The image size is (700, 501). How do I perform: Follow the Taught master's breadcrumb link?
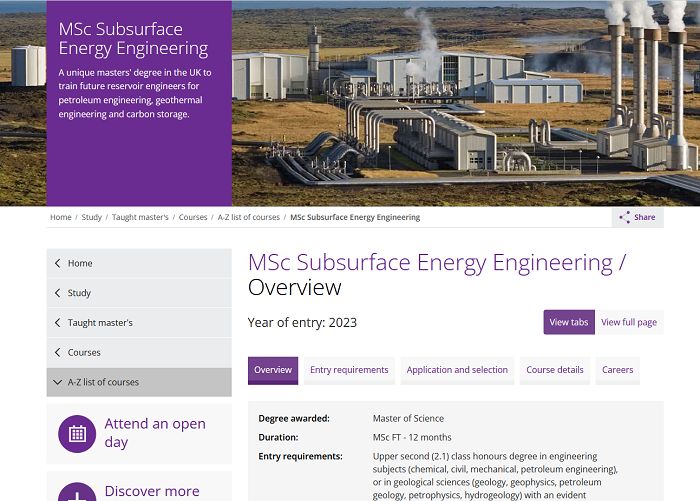point(140,217)
